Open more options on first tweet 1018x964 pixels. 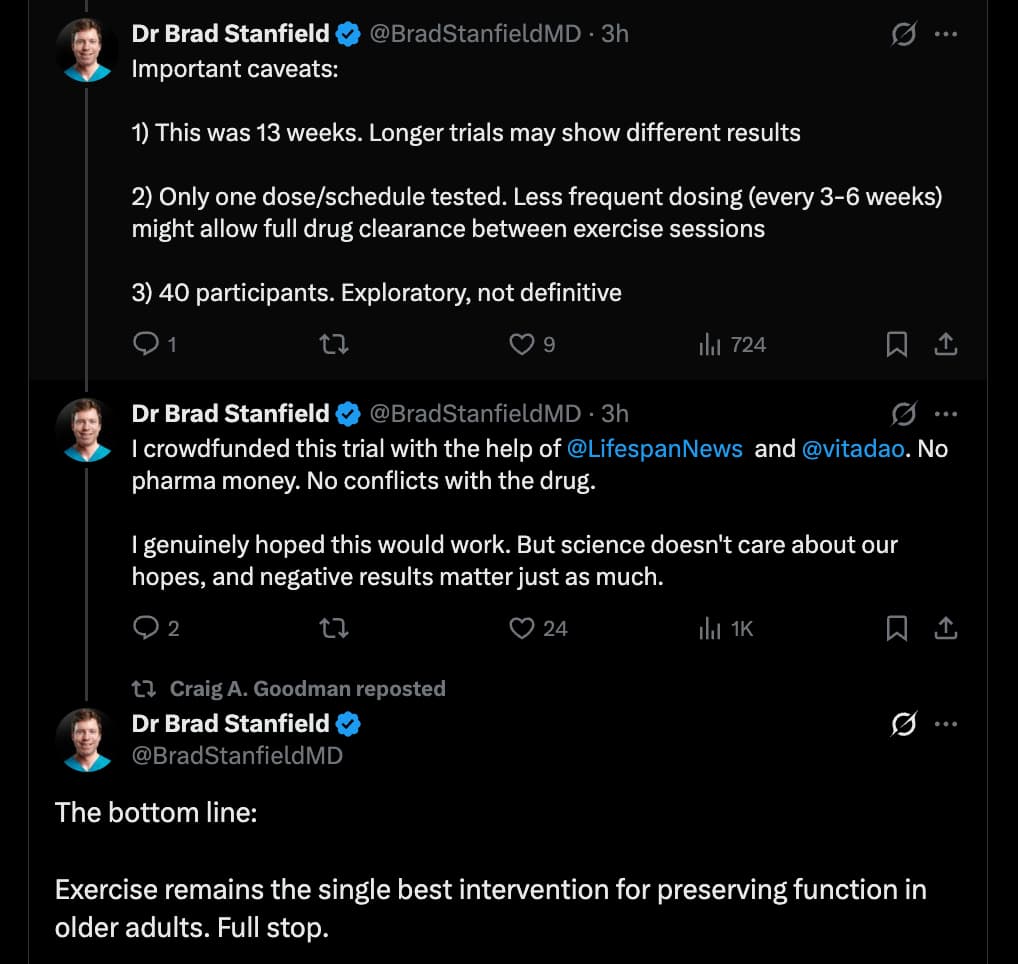pos(945,34)
